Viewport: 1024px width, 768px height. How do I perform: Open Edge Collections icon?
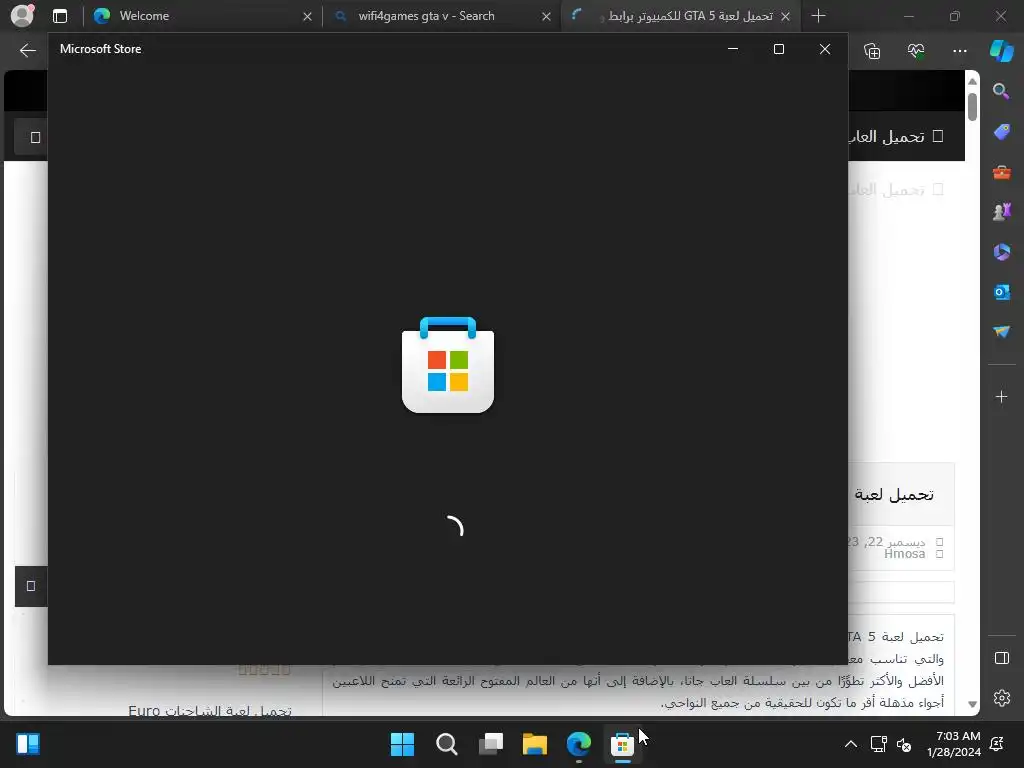[x=872, y=50]
